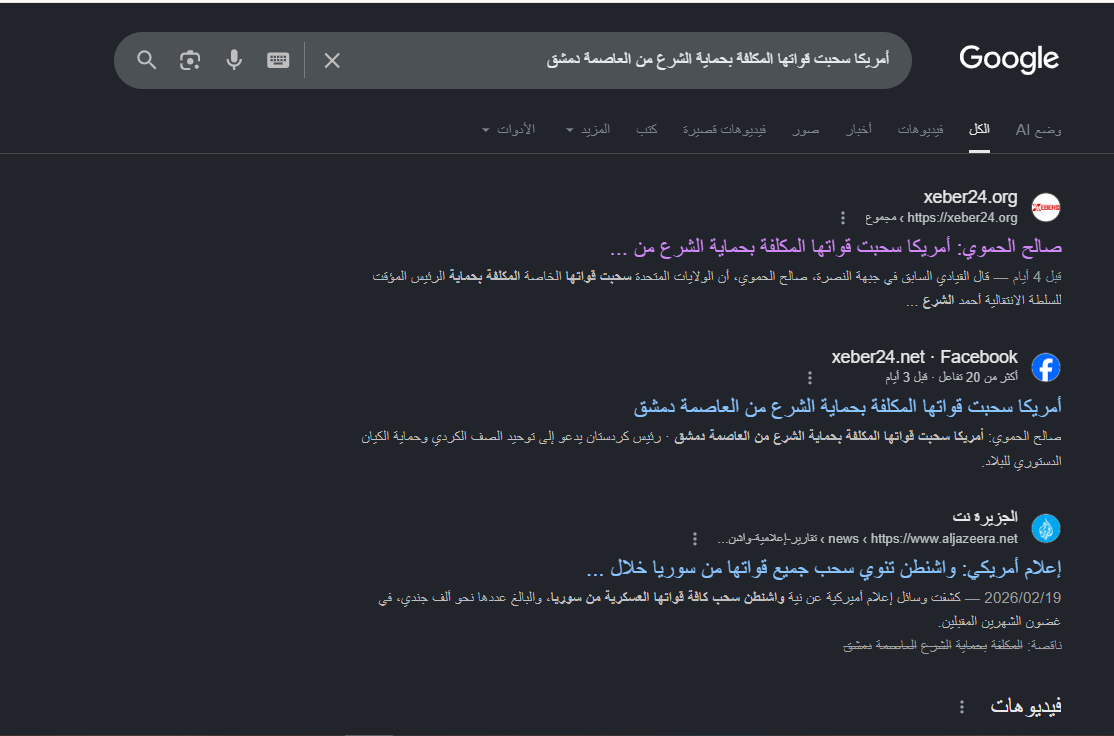Screen dimensions: 1114x736
Task: Open the Al Jazeera إعلام أمريكي result title
Action: point(824,568)
